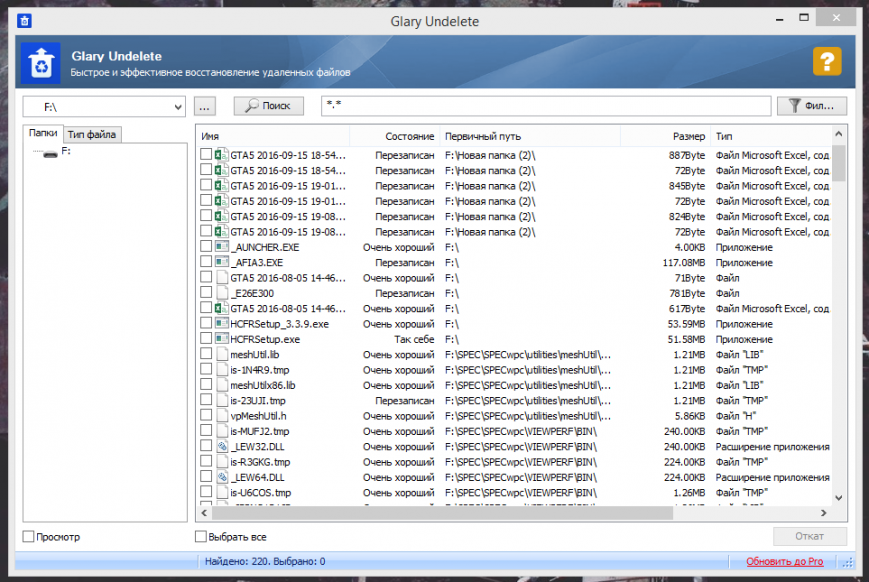Screen dimensions: 869x582
Task: Select checkbox for HCFRSetup_3.3.9.exe
Action: pyautogui.click(x=206, y=323)
